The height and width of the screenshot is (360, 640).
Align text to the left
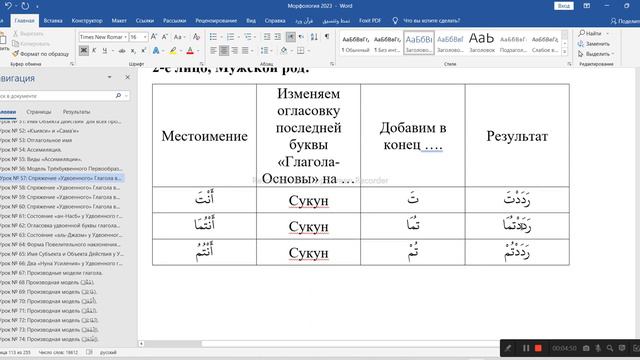pos(213,51)
